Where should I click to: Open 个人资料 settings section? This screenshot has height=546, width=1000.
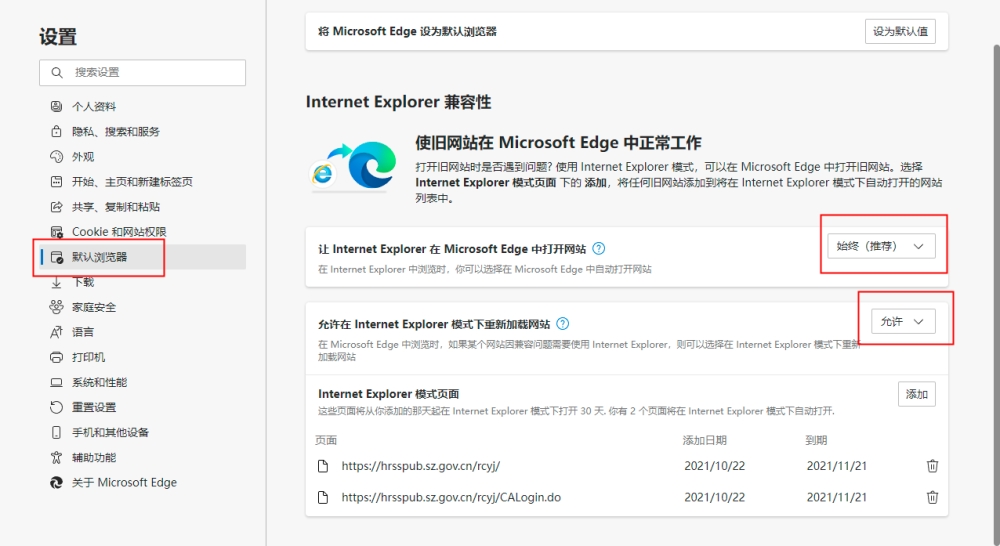tap(142, 106)
